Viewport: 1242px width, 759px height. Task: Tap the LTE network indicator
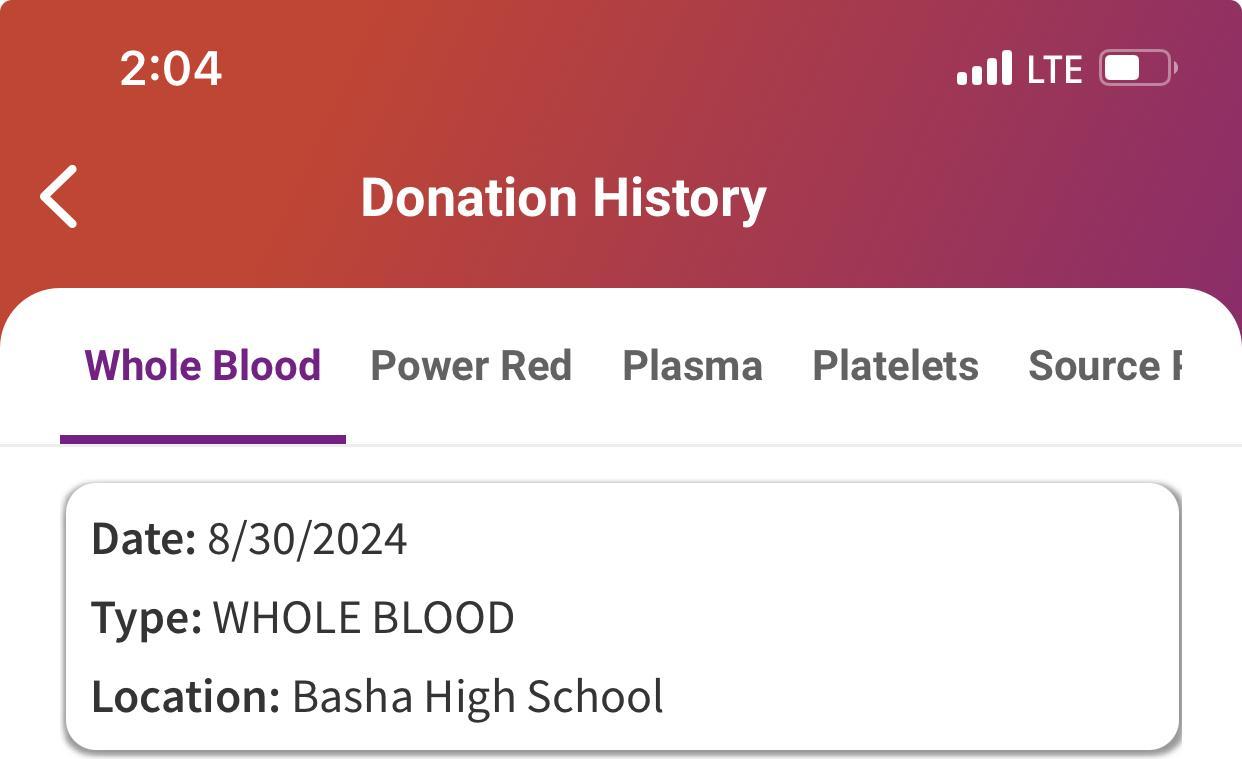click(1054, 70)
